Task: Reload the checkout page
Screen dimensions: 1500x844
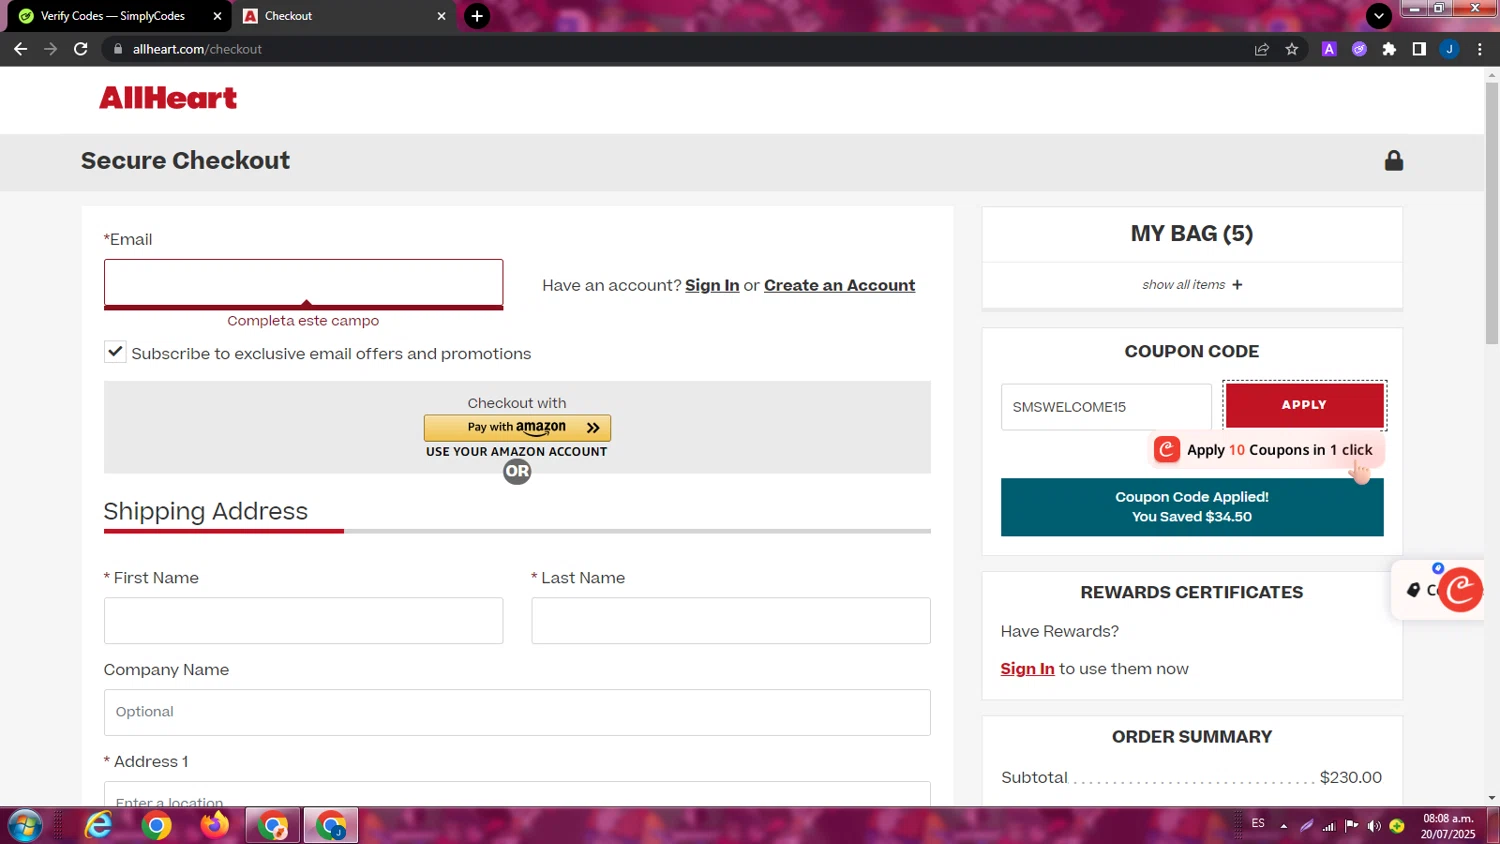Action: (x=81, y=49)
